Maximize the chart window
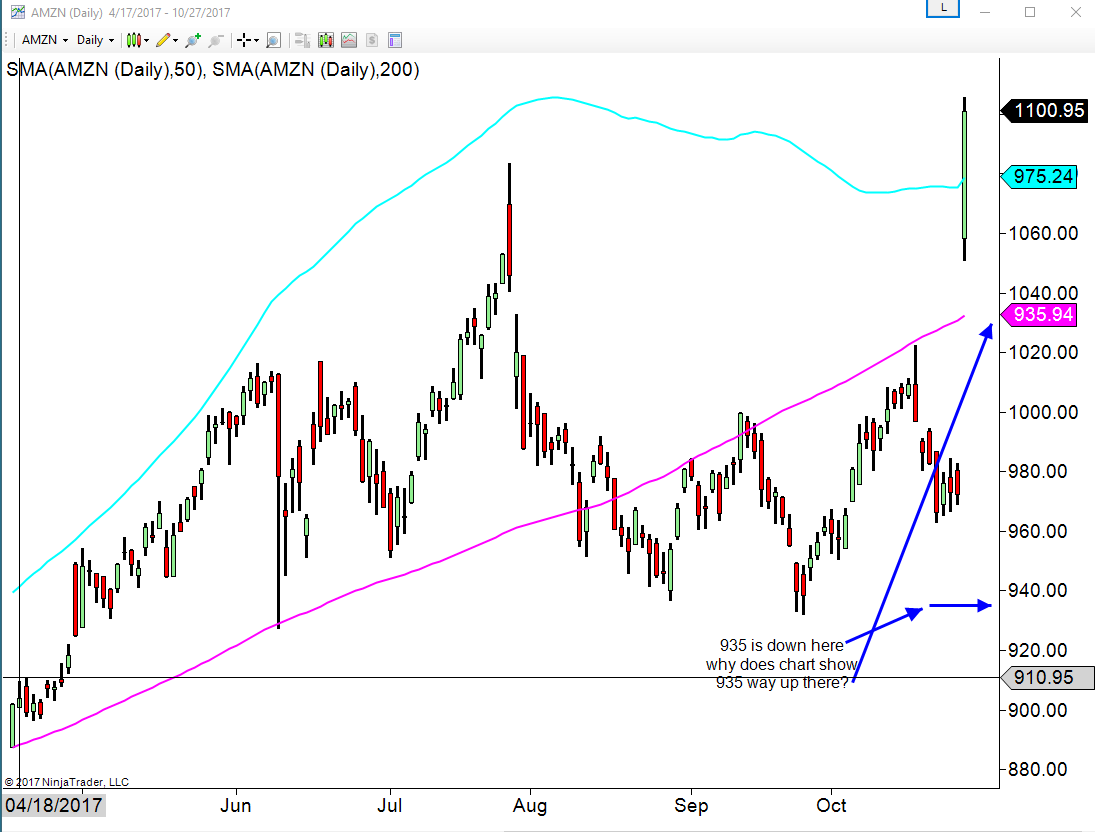This screenshot has height=832, width=1095. [x=1030, y=12]
